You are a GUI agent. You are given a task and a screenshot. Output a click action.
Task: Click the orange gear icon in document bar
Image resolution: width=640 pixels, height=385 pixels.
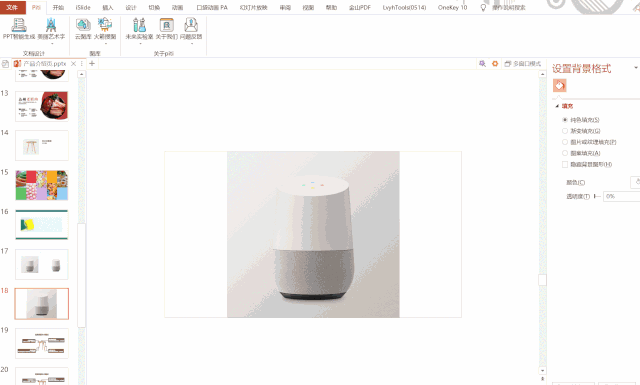(x=495, y=64)
